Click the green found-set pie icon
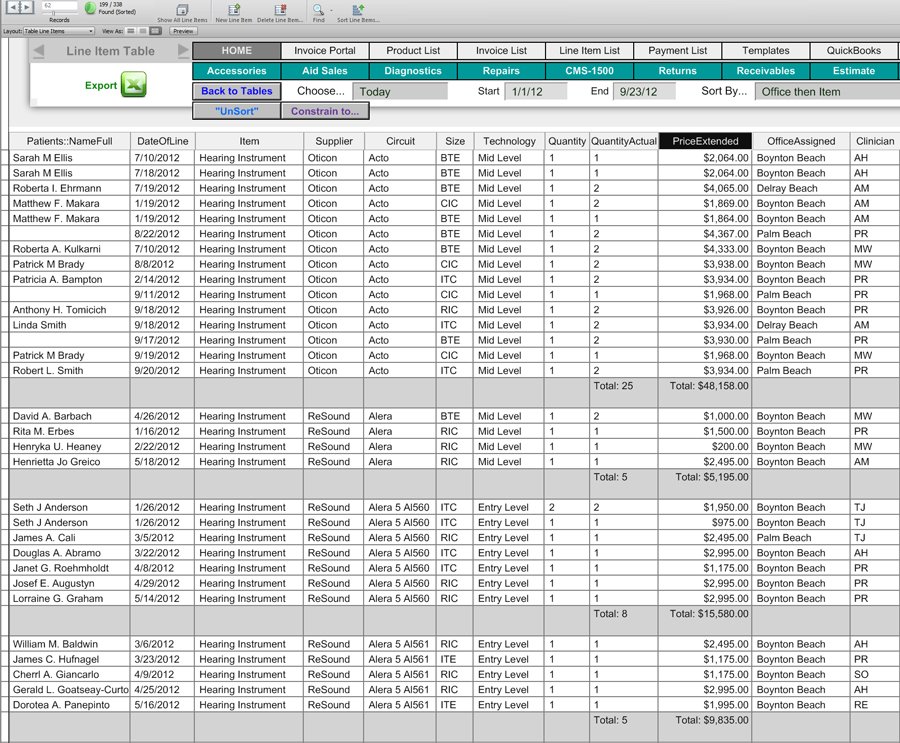 (90, 7)
